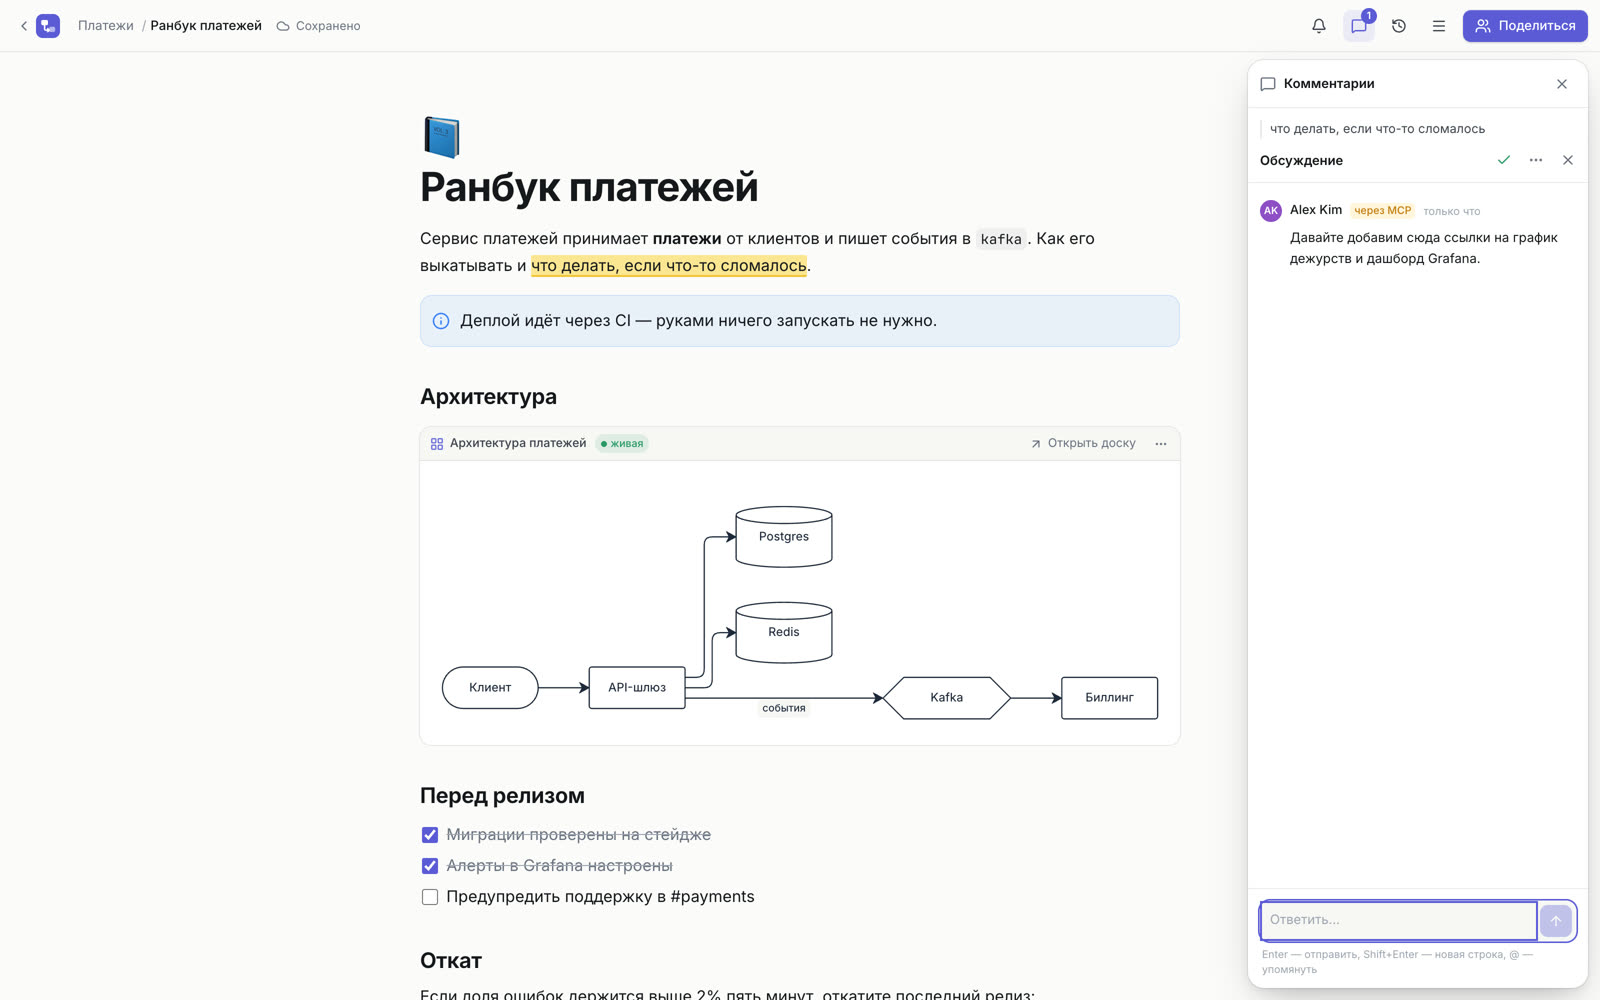
Task: Select the API-шлюз box in the diagram
Action: (x=637, y=688)
